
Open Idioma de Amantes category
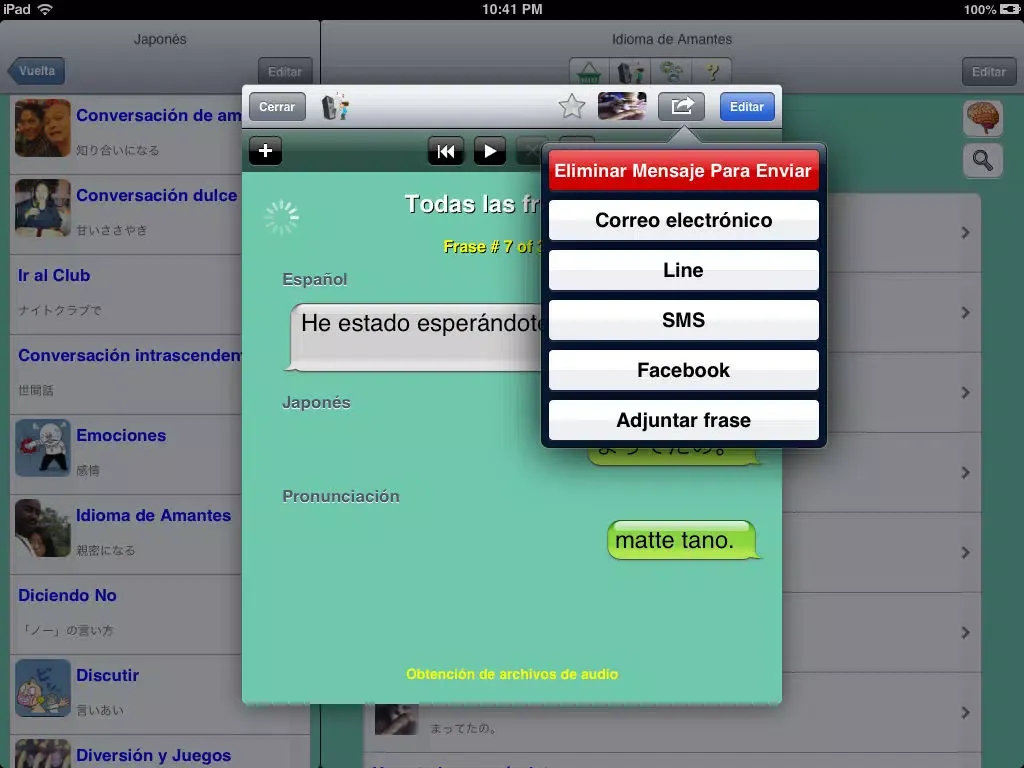pos(126,535)
